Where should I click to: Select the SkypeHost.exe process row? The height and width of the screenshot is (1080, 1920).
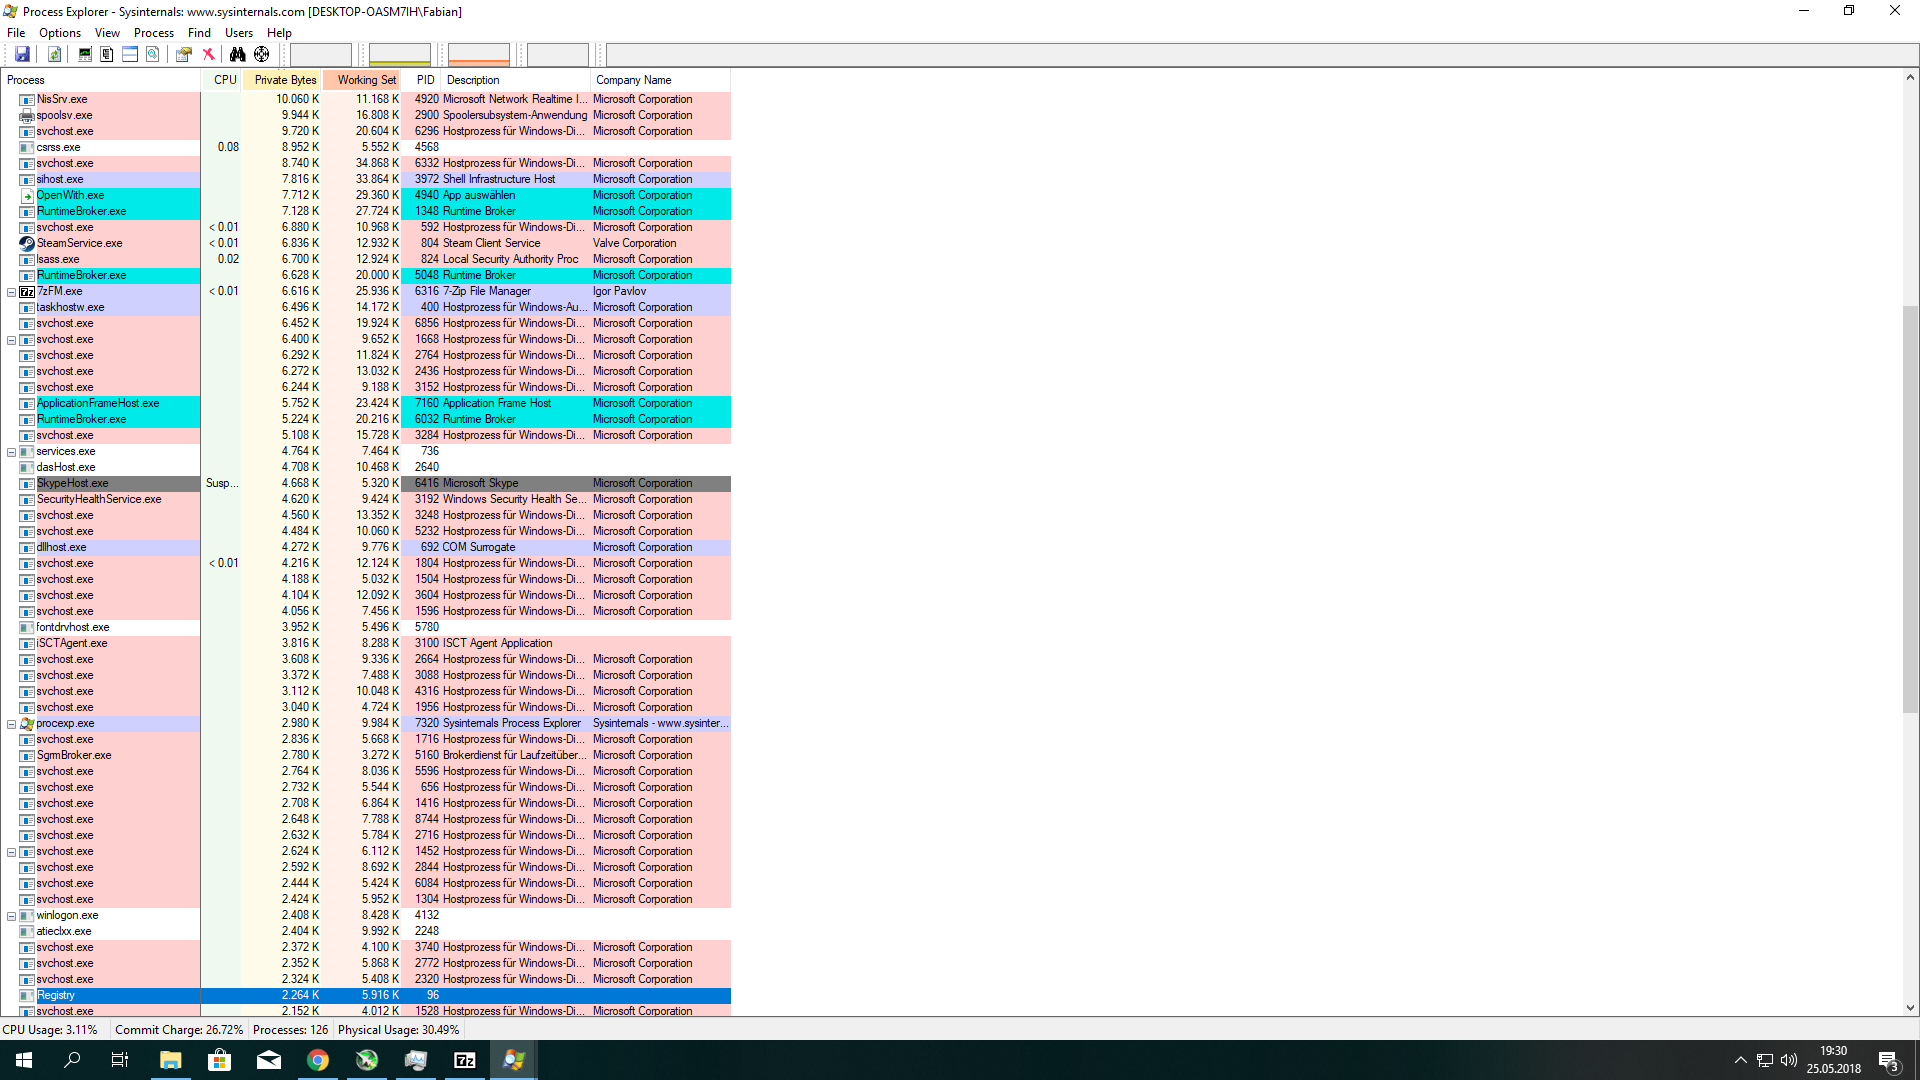72,483
